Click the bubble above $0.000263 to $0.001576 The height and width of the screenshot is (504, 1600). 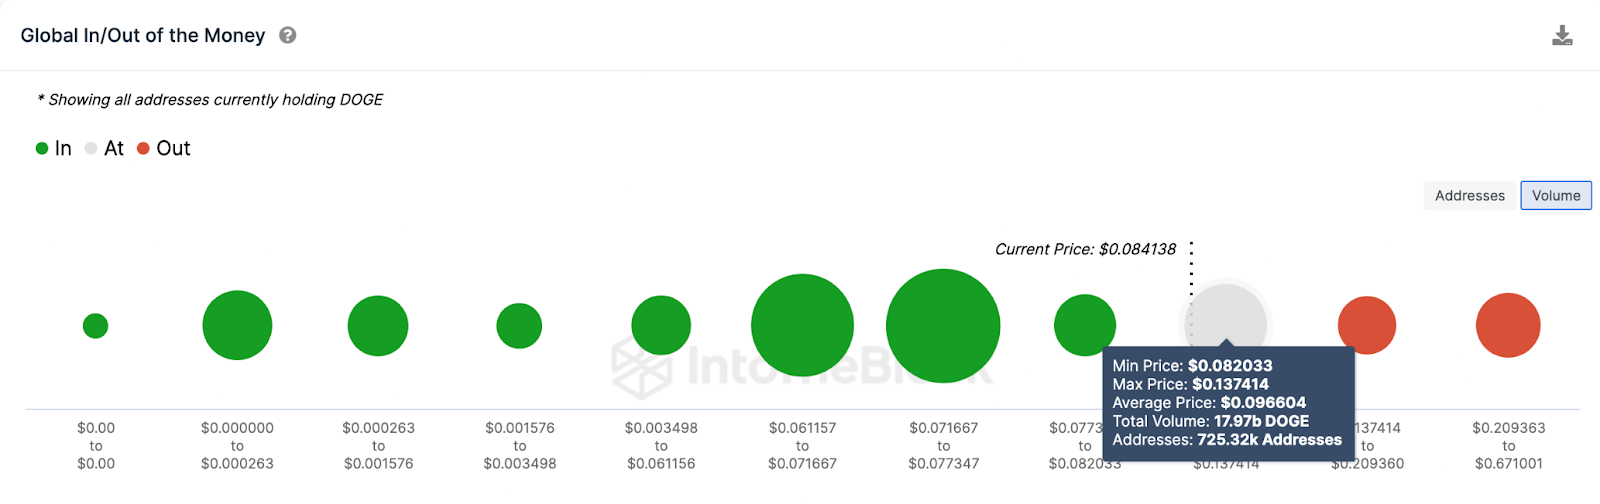(378, 325)
